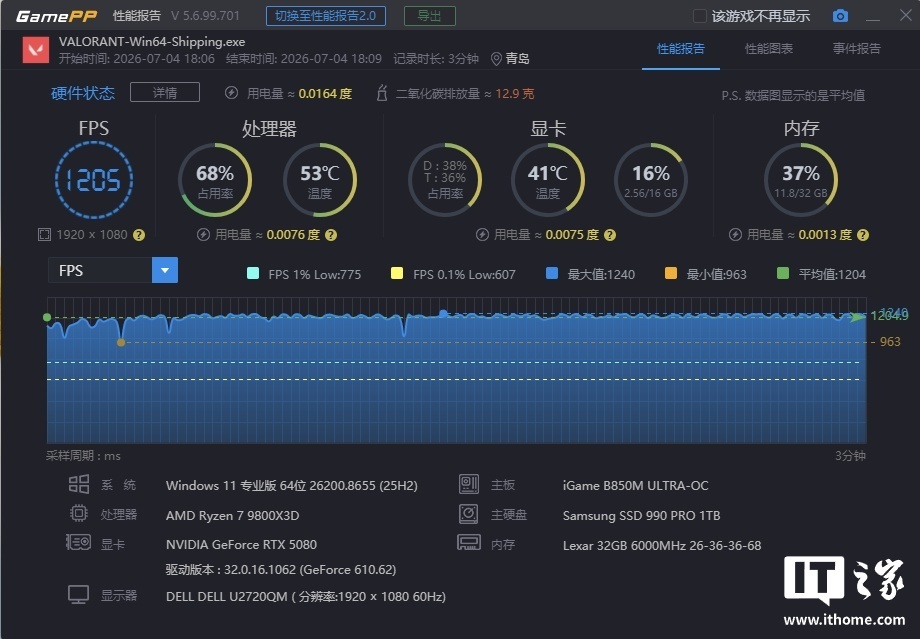This screenshot has width=920, height=639.
Task: Click help icon next to 1920 x 1080
Action: (x=138, y=235)
